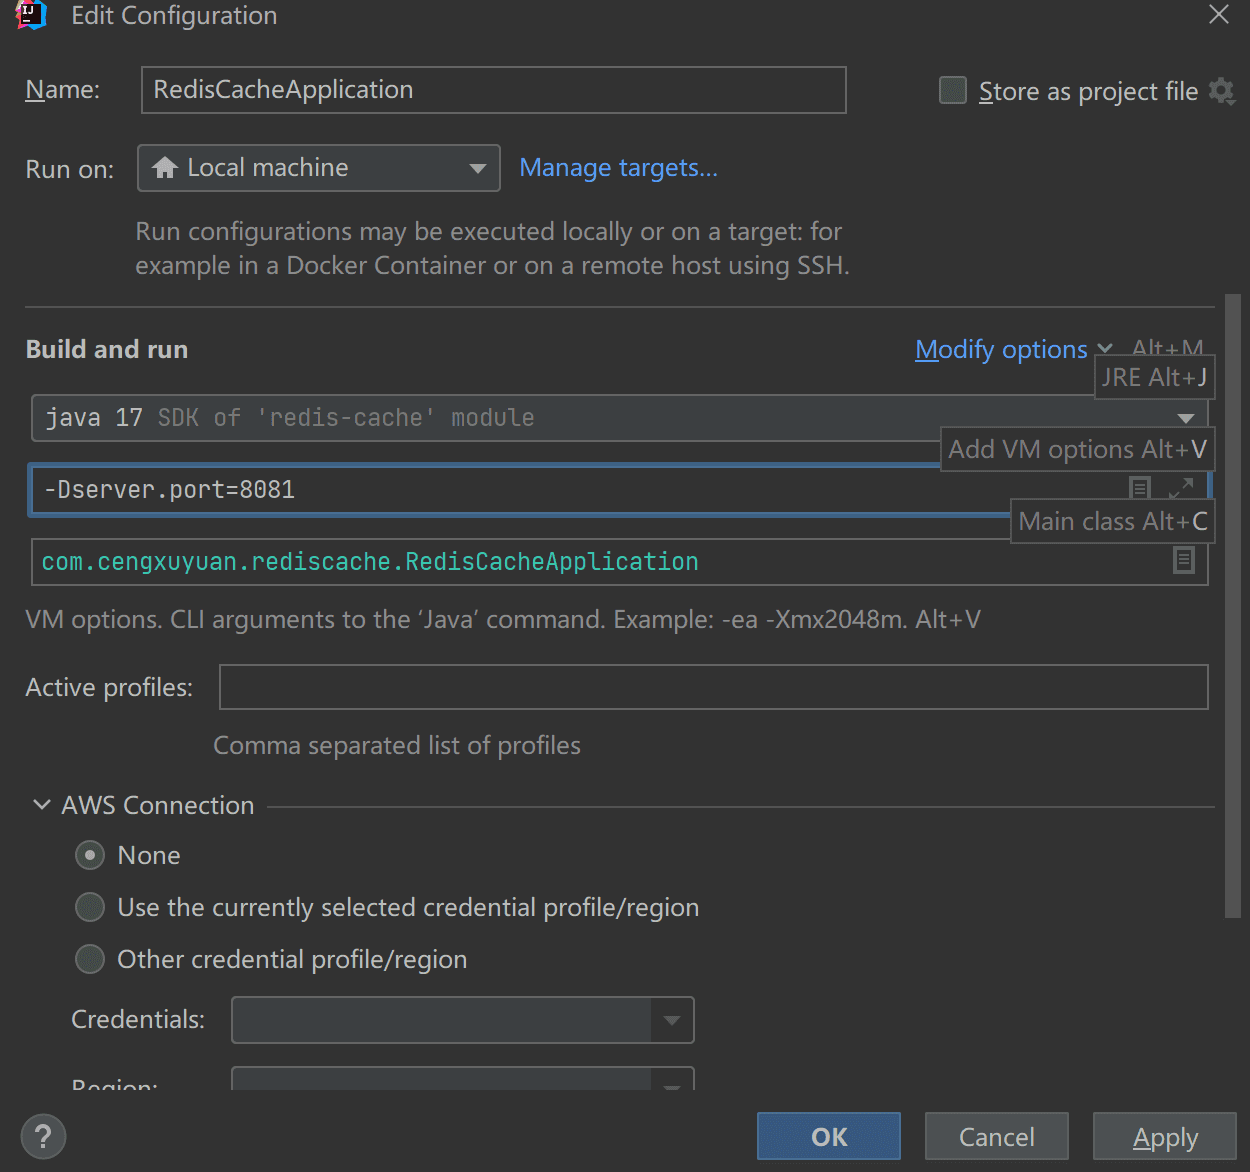Expand the VM options field editor
The width and height of the screenshot is (1250, 1172).
1181,488
